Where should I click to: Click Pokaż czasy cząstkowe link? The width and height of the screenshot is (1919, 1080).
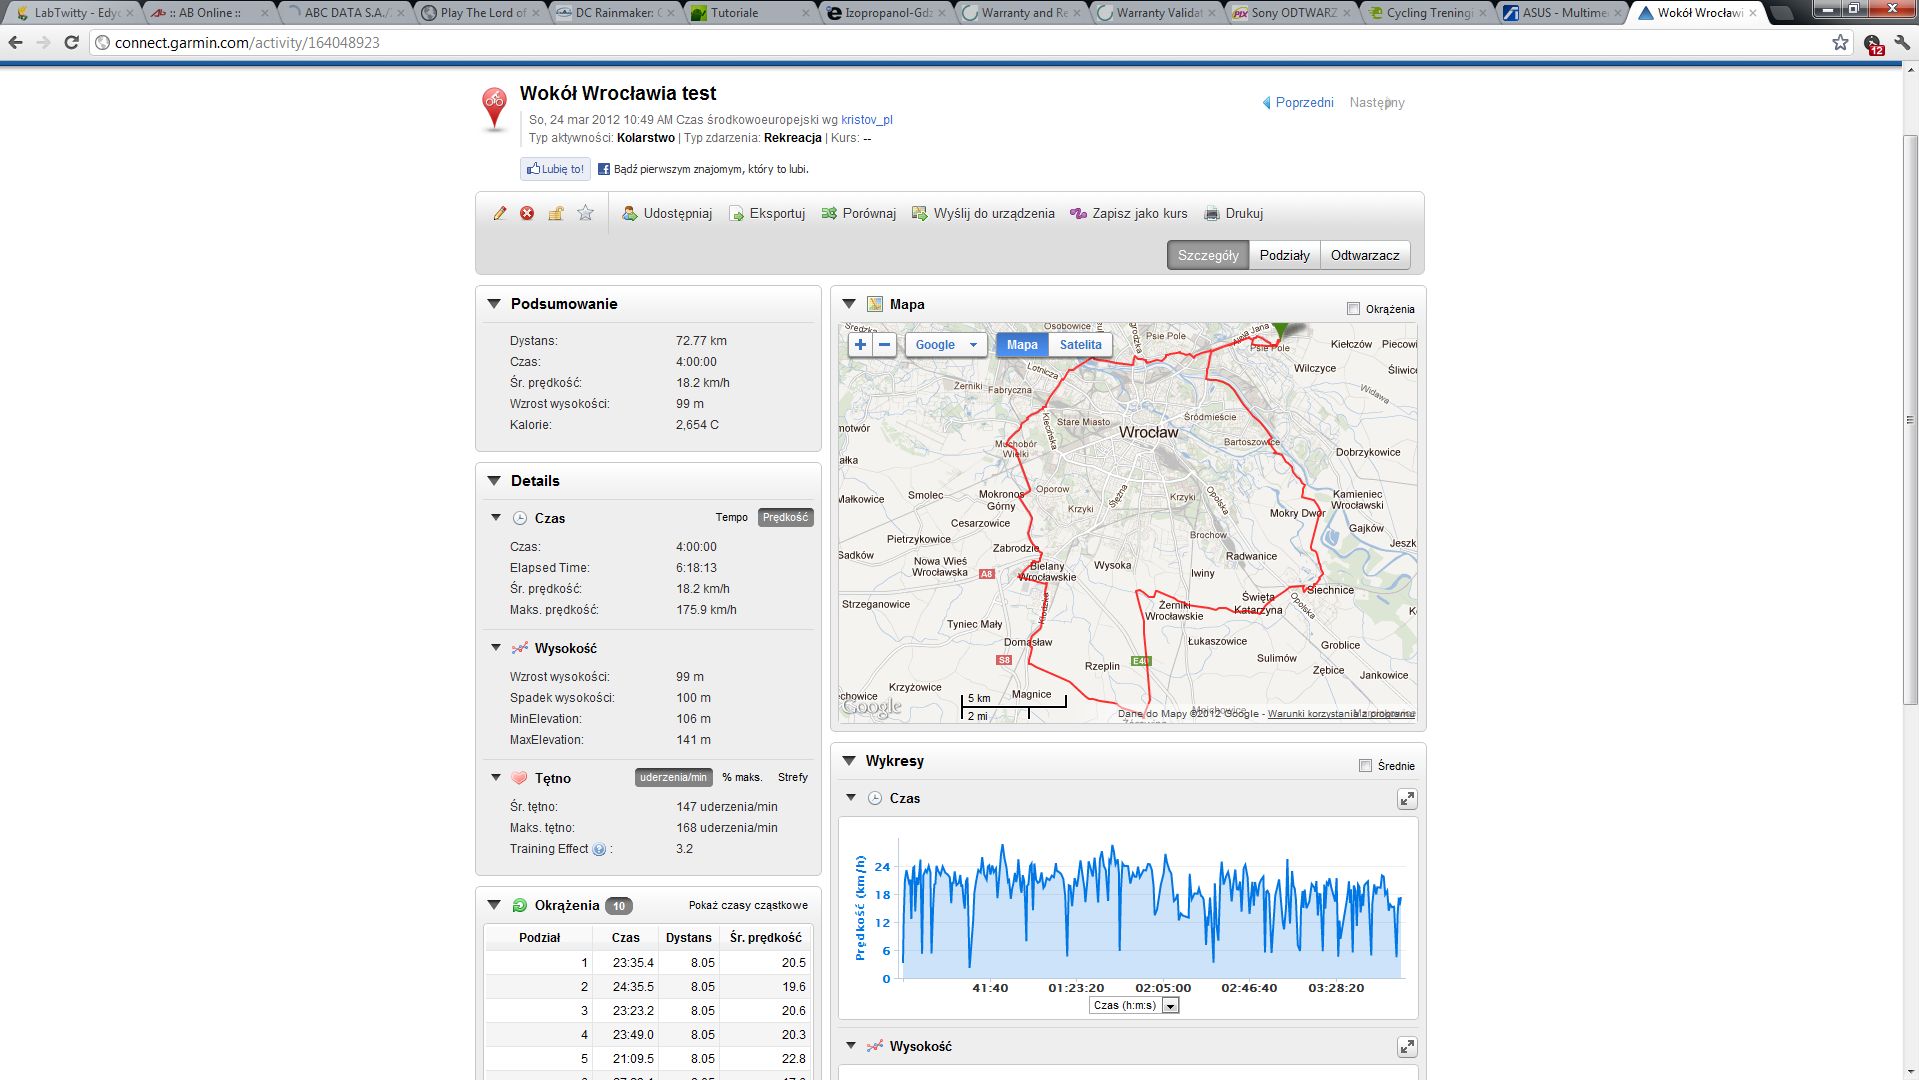[x=748, y=905]
